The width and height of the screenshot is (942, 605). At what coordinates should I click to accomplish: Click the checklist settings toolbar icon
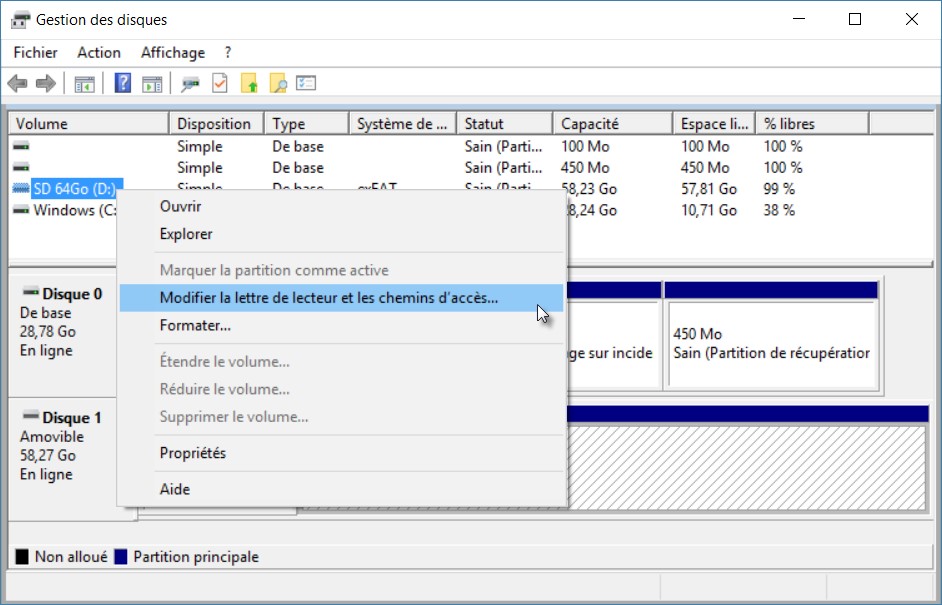click(x=306, y=84)
